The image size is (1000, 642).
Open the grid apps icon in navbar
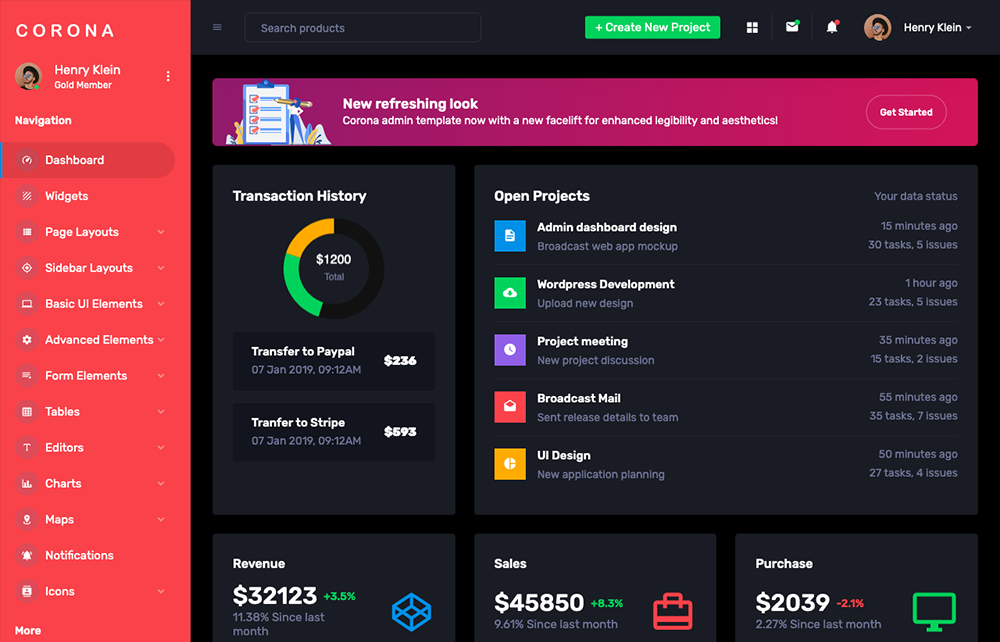(752, 28)
